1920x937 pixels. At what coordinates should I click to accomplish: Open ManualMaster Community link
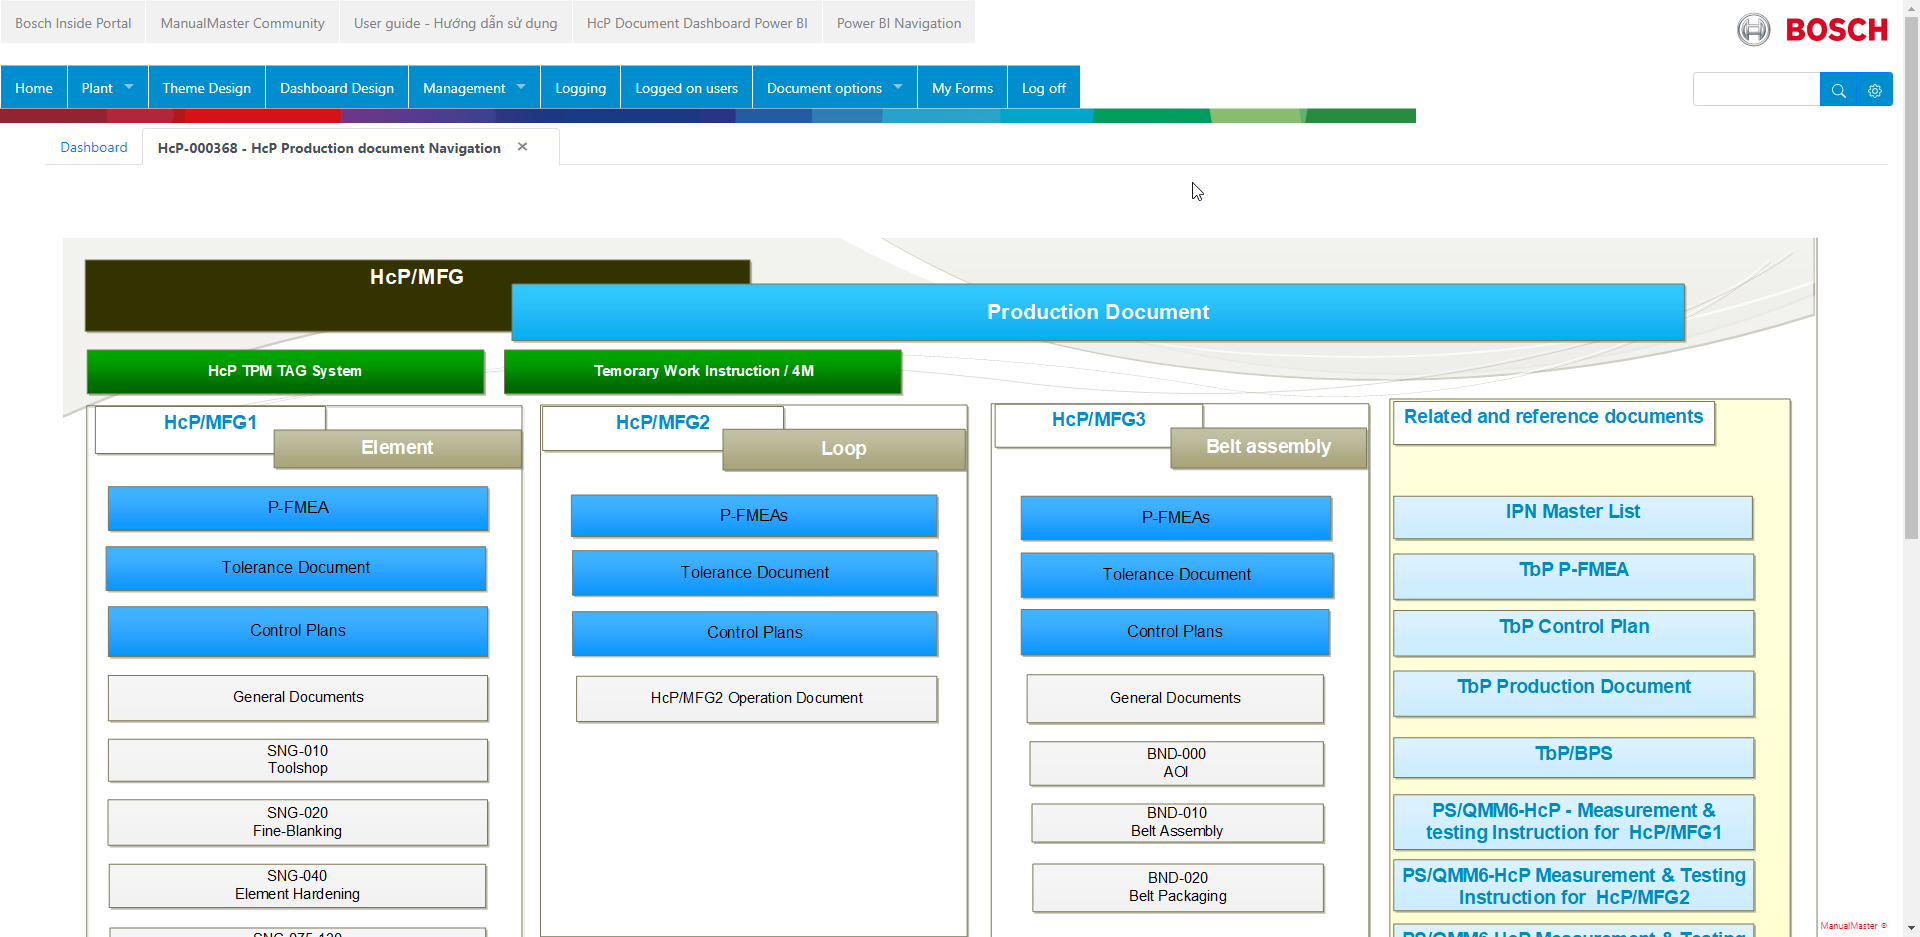point(243,22)
